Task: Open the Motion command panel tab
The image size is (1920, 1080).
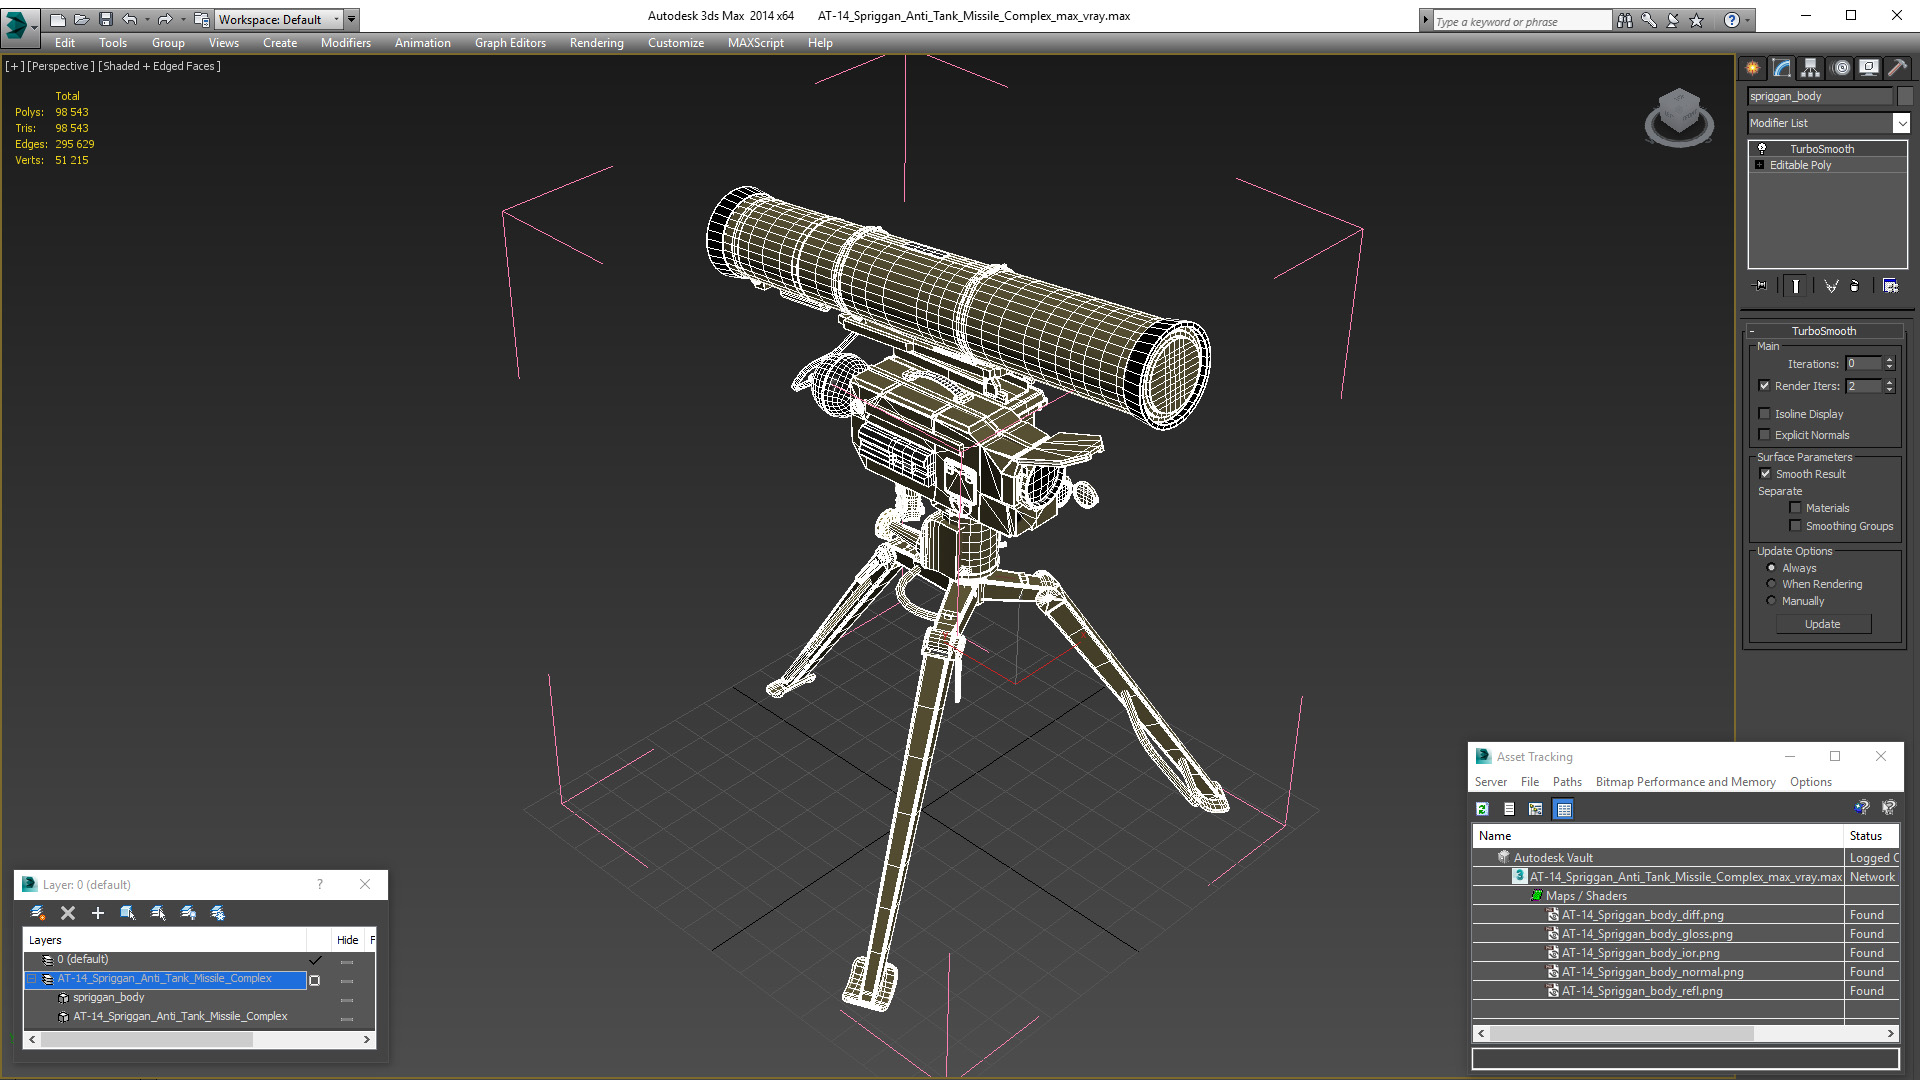Action: pyautogui.click(x=1840, y=68)
